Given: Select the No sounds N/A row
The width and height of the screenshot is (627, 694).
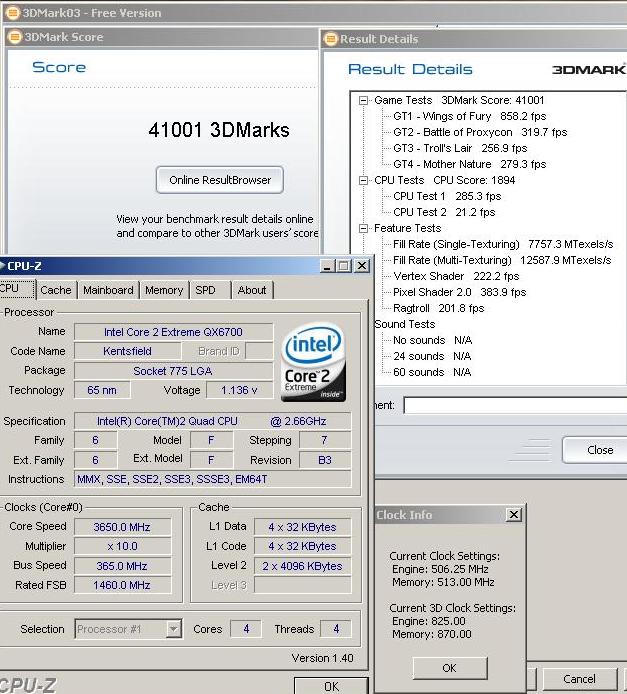Looking at the screenshot, I should (x=432, y=340).
